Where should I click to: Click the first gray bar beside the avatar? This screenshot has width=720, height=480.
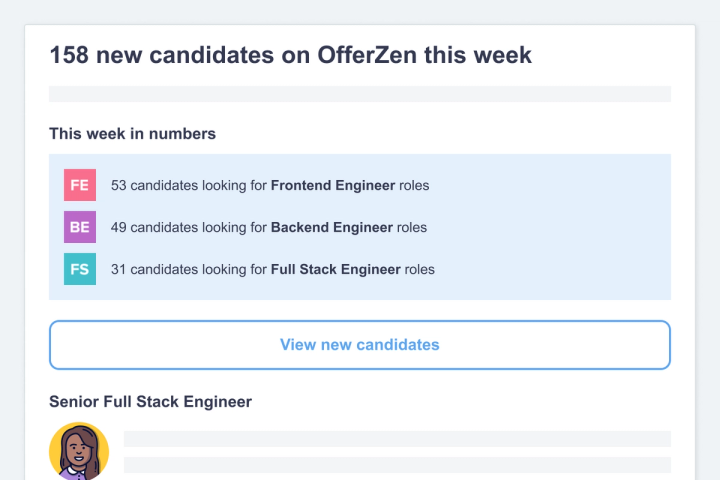[x=397, y=439]
